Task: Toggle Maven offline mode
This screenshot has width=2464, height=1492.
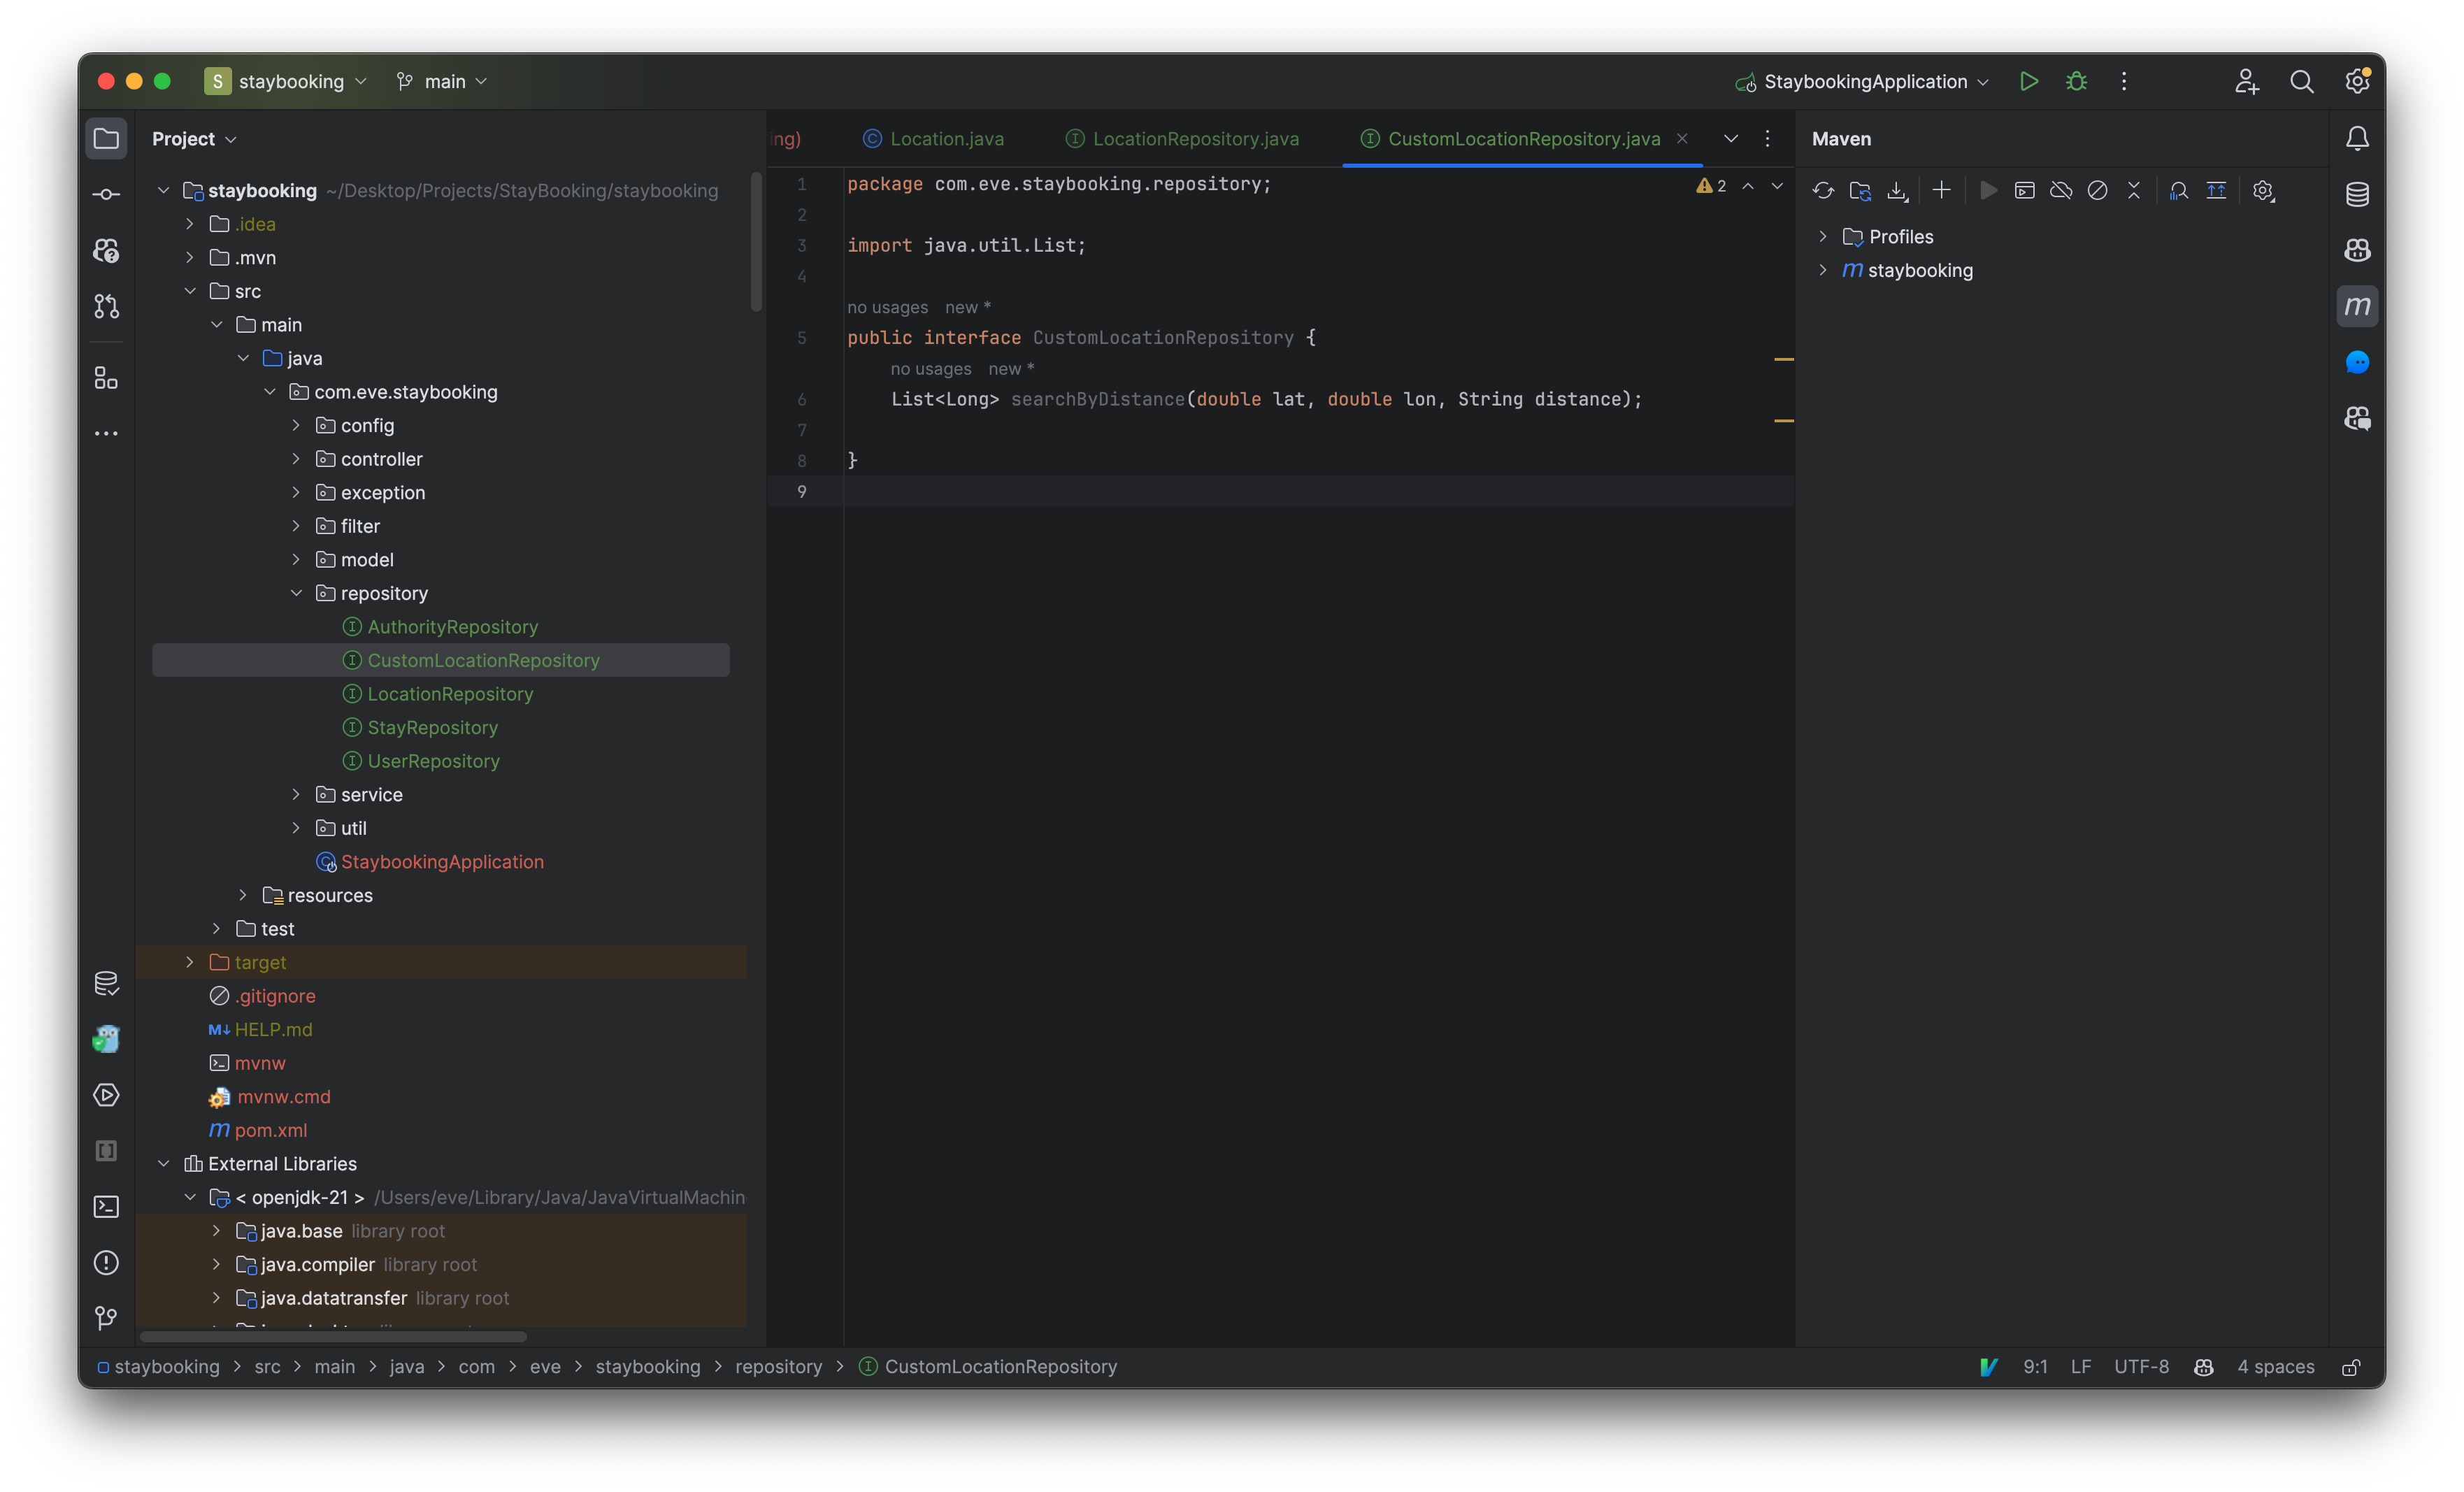Action: [x=2061, y=190]
